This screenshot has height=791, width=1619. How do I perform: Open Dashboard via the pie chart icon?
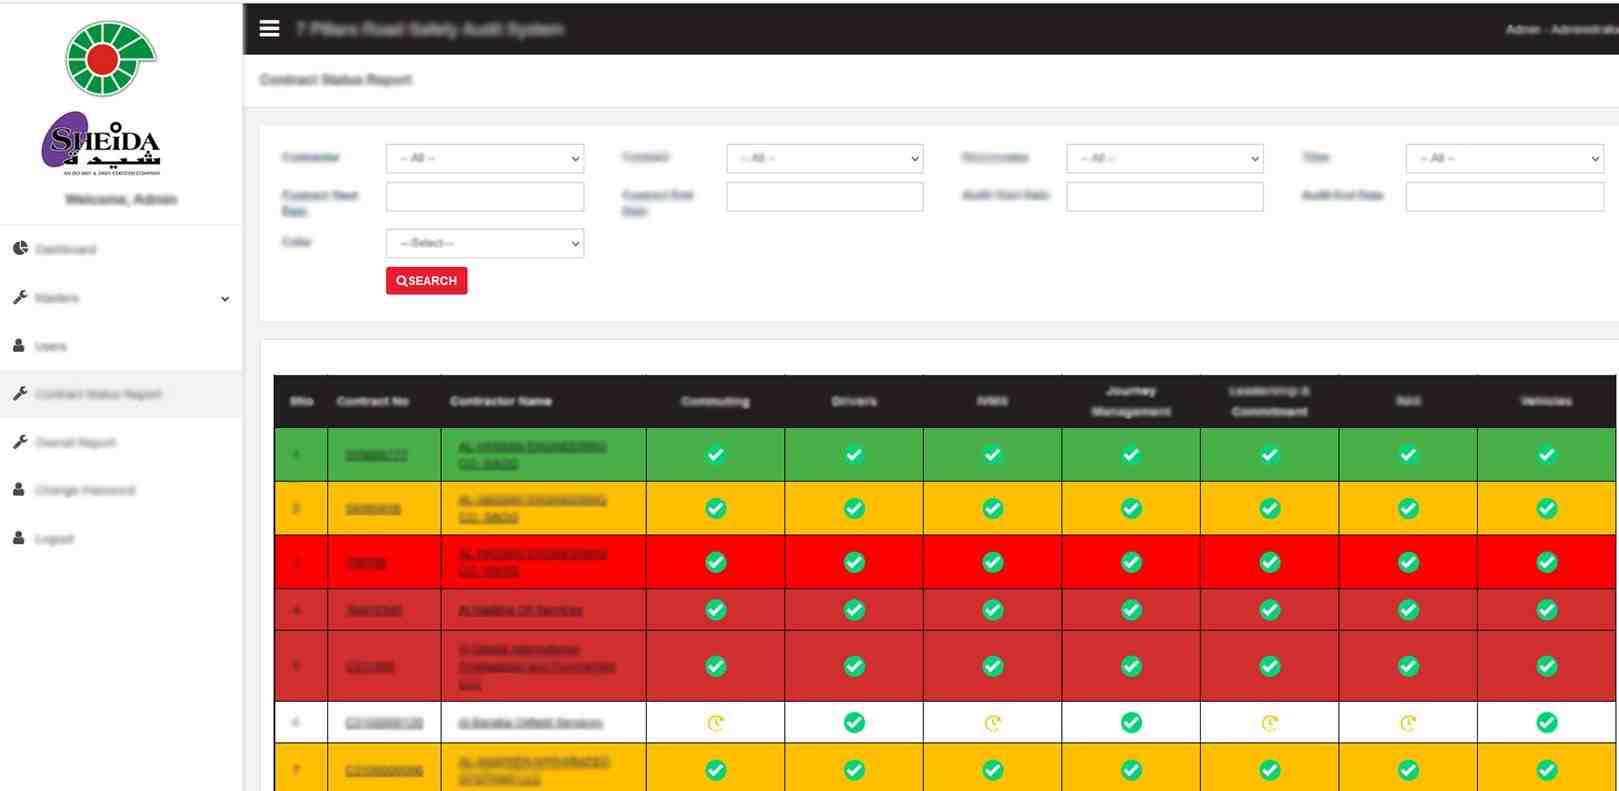pos(20,248)
